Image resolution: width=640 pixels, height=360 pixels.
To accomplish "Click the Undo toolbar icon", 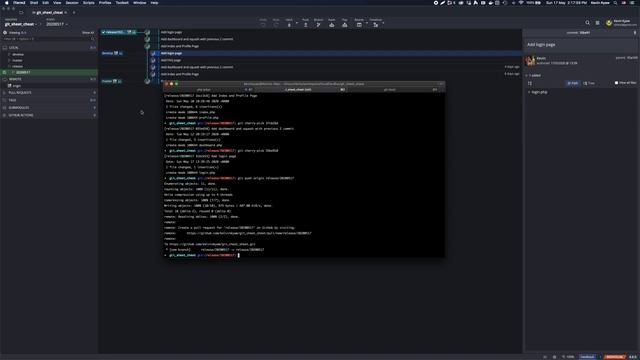I will click(x=263, y=24).
